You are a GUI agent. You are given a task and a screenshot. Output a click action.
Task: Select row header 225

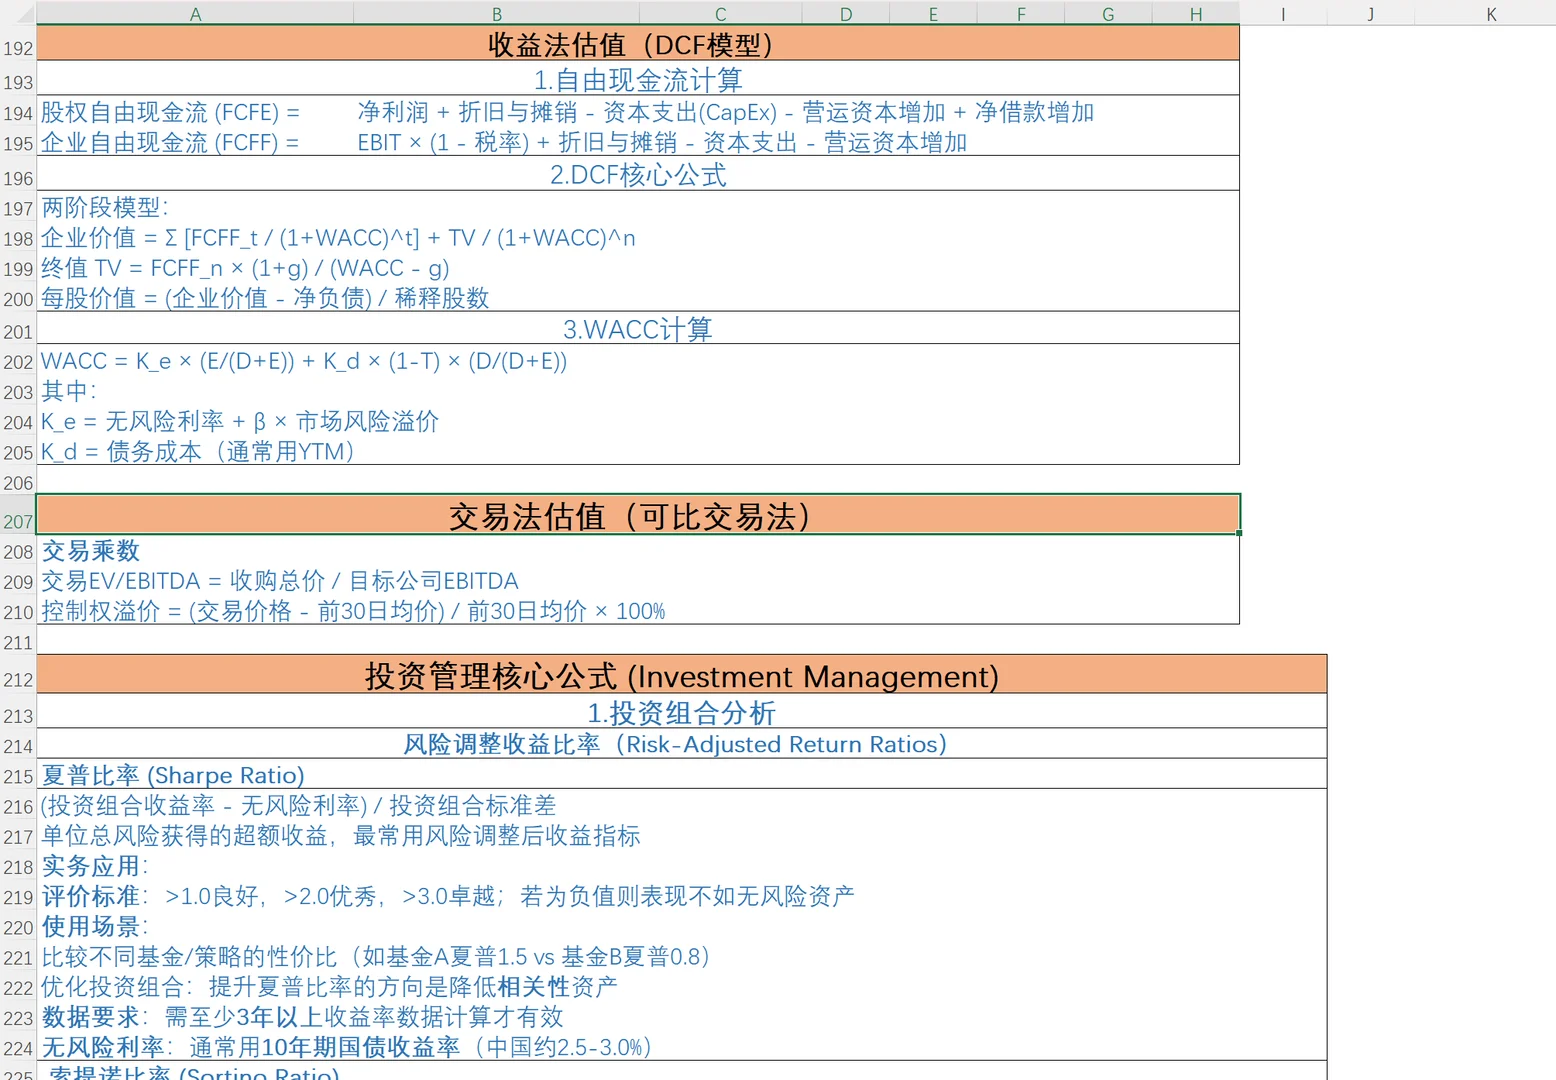coord(17,1073)
